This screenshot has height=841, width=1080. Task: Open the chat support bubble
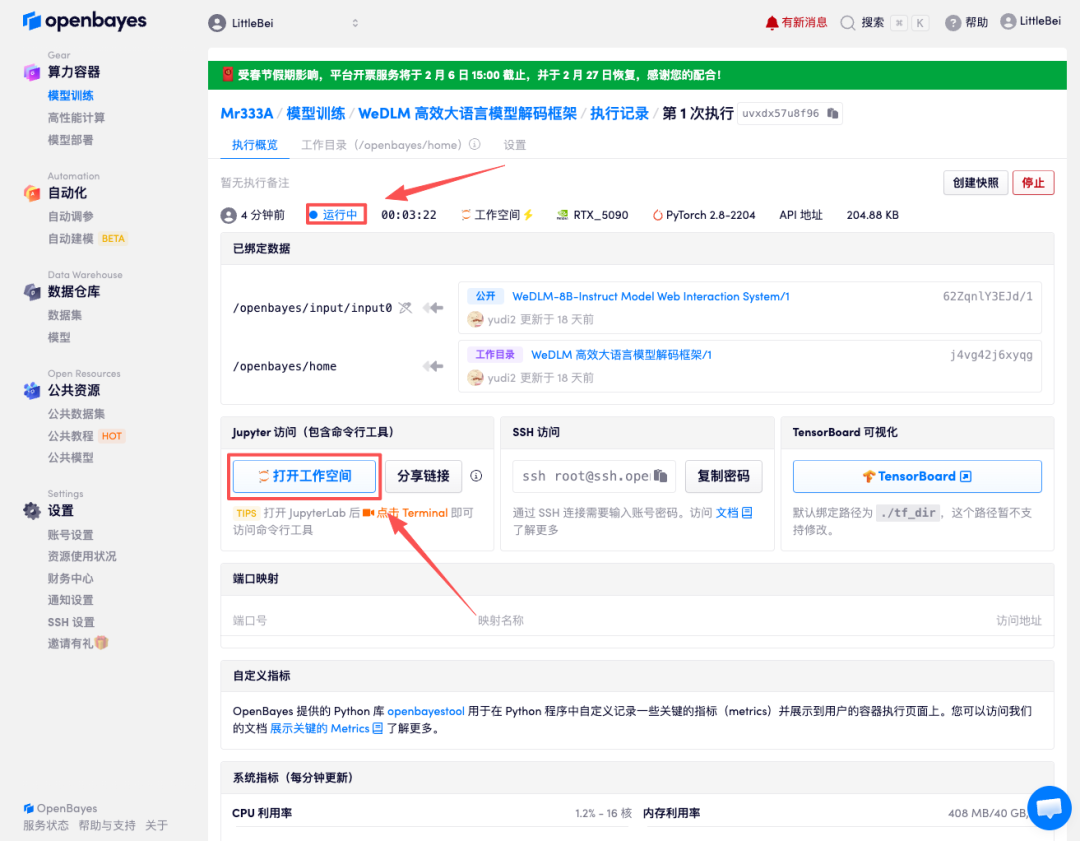[1049, 808]
